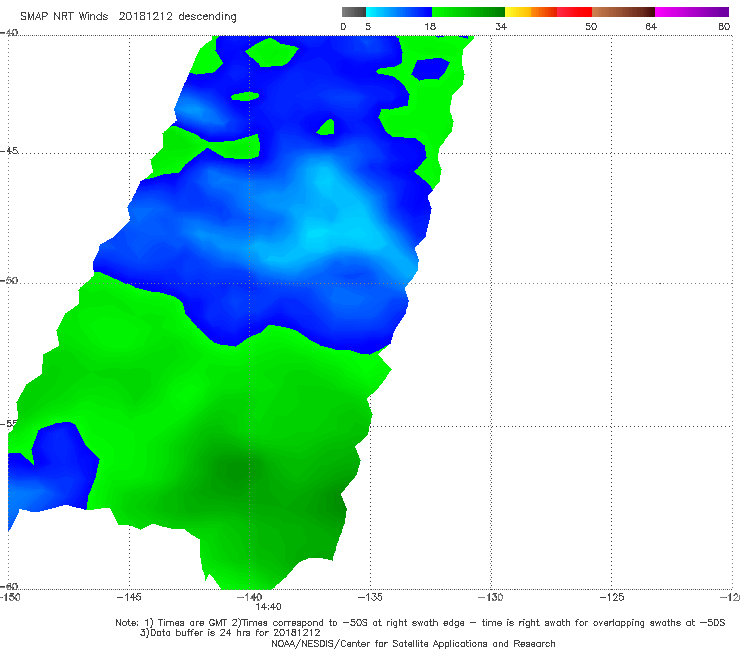Click the '-140' longitude axis label
Screen dimensions: 740x650
(x=250, y=597)
